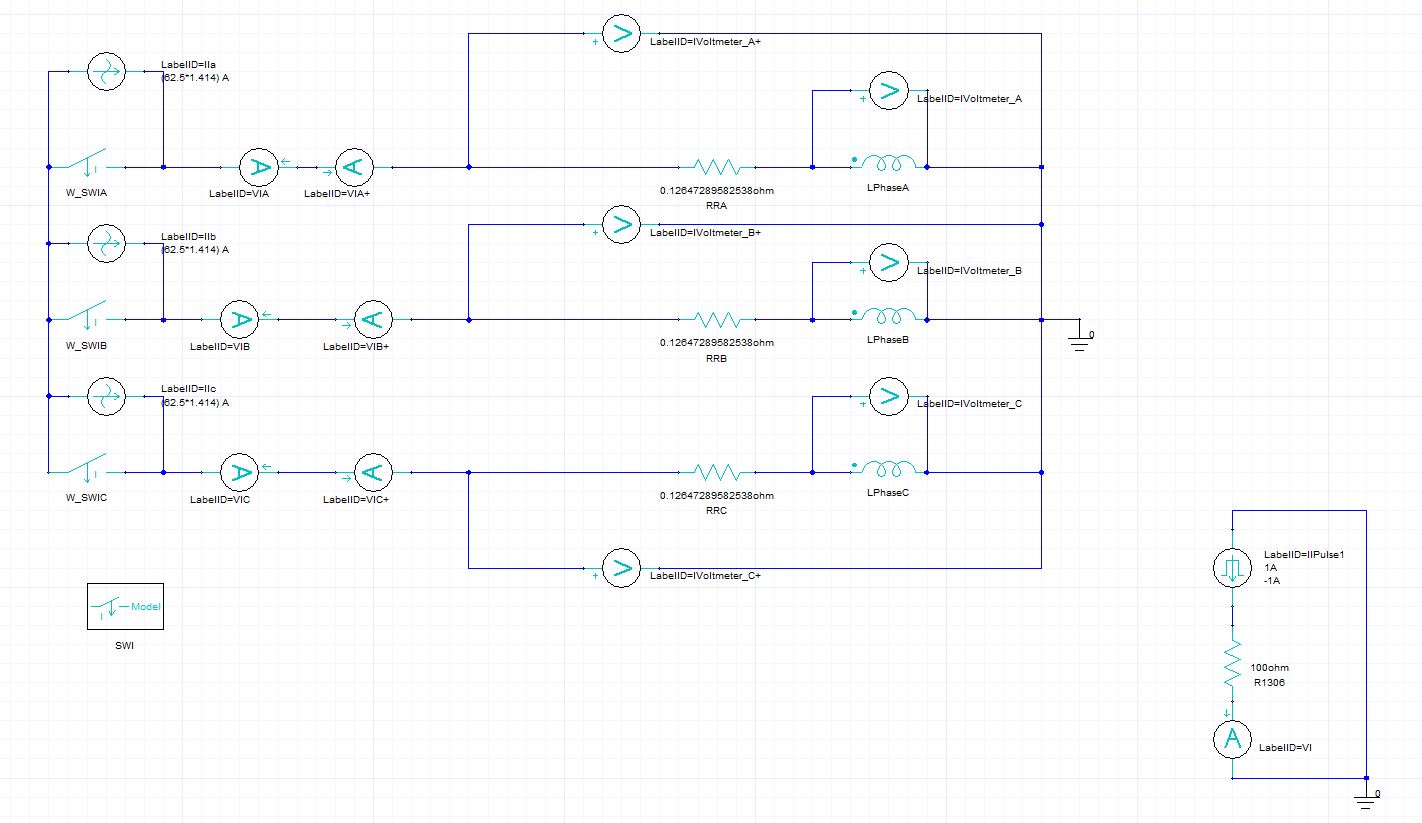Click the VIA+ ammeter symbol
1422x823 pixels.
coord(353,166)
